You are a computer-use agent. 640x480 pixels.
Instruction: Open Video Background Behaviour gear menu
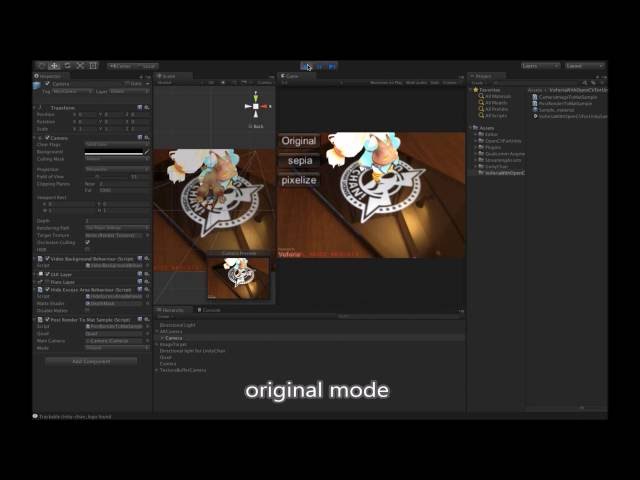click(146, 259)
